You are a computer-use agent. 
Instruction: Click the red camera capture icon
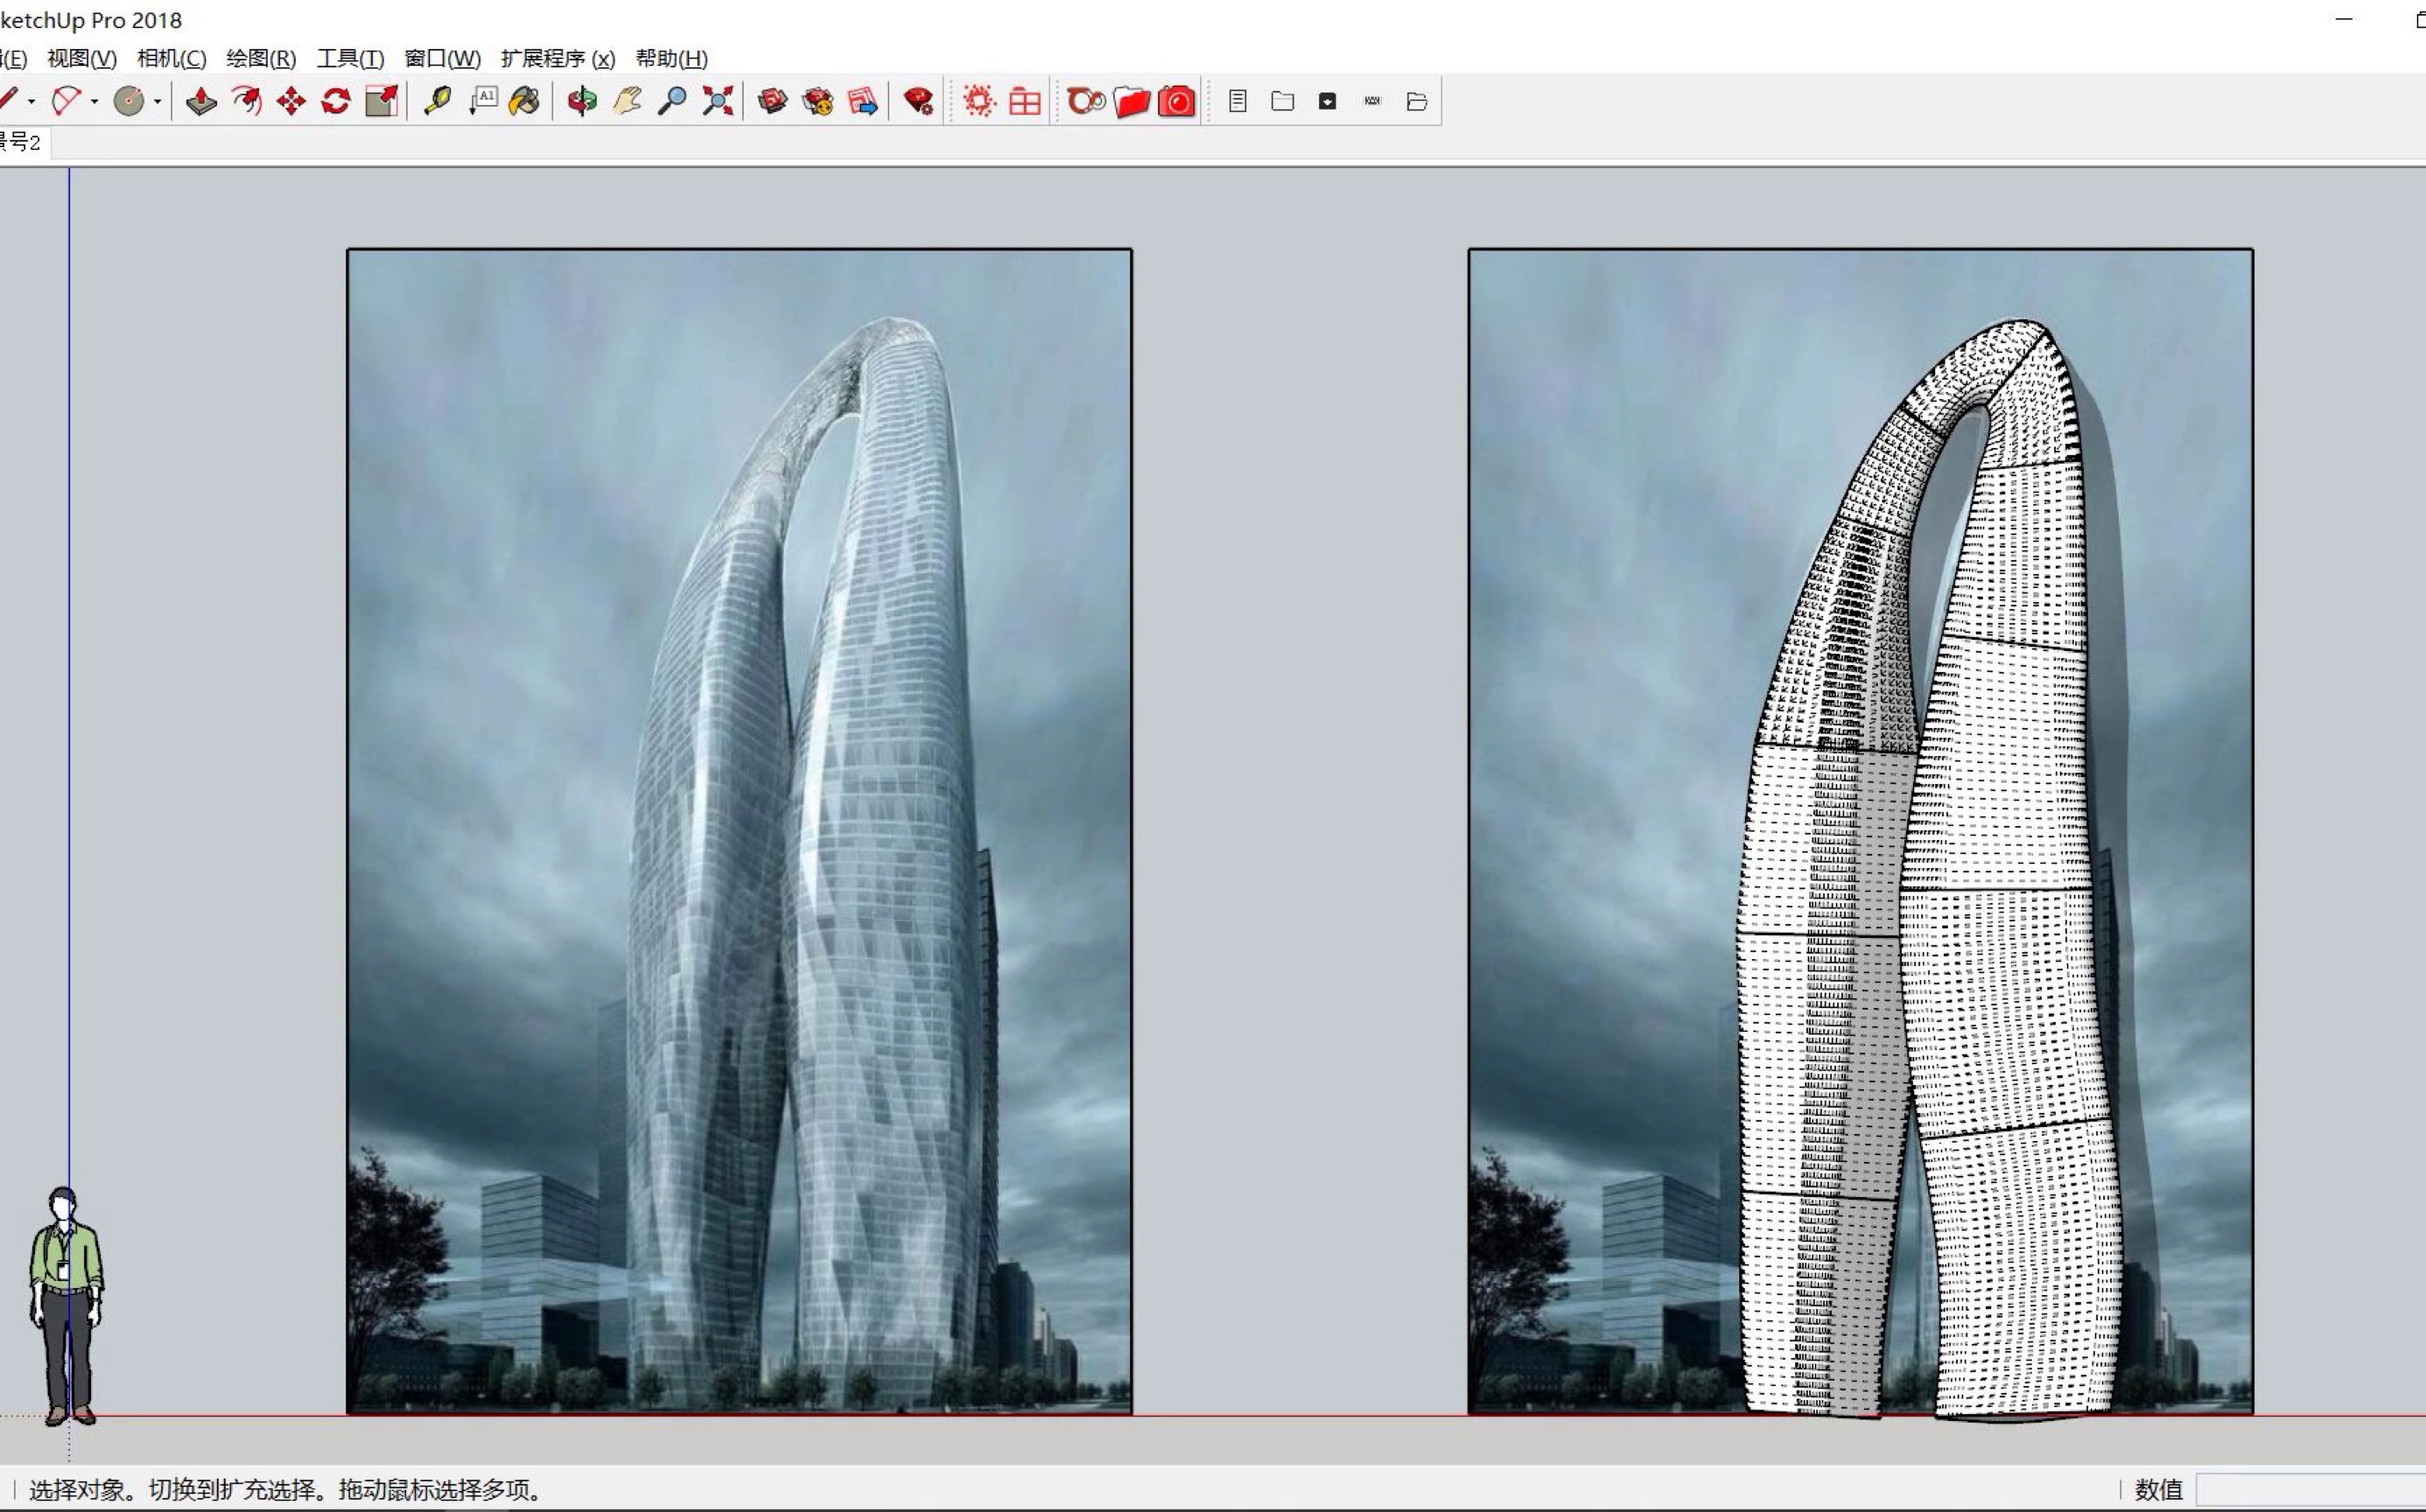(1176, 100)
